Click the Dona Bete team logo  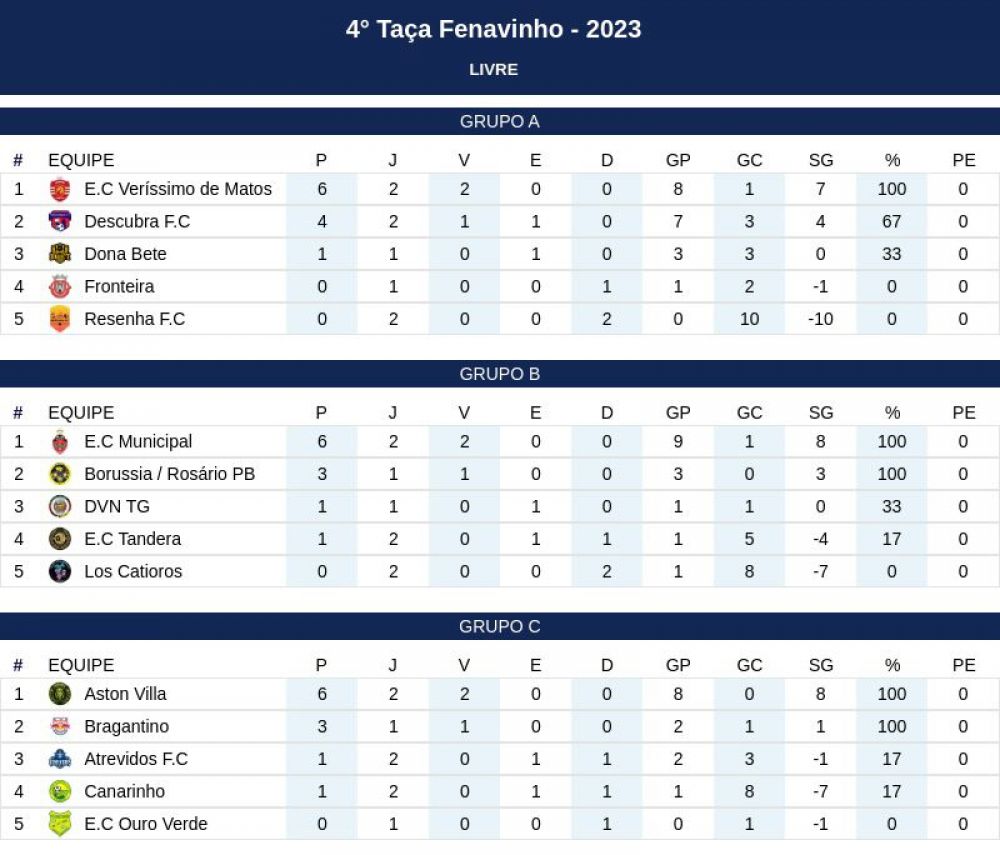pyautogui.click(x=59, y=254)
